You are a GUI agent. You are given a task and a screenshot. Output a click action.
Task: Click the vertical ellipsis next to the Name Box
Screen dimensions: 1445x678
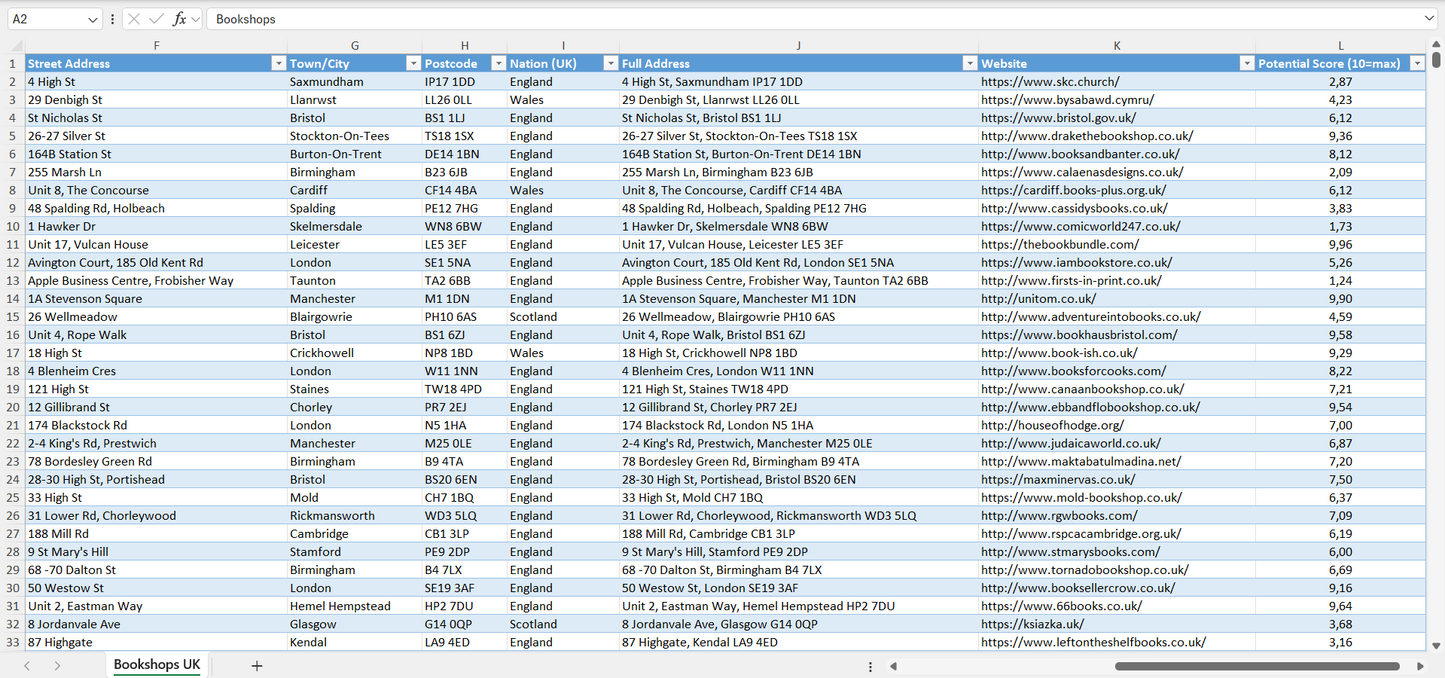112,18
